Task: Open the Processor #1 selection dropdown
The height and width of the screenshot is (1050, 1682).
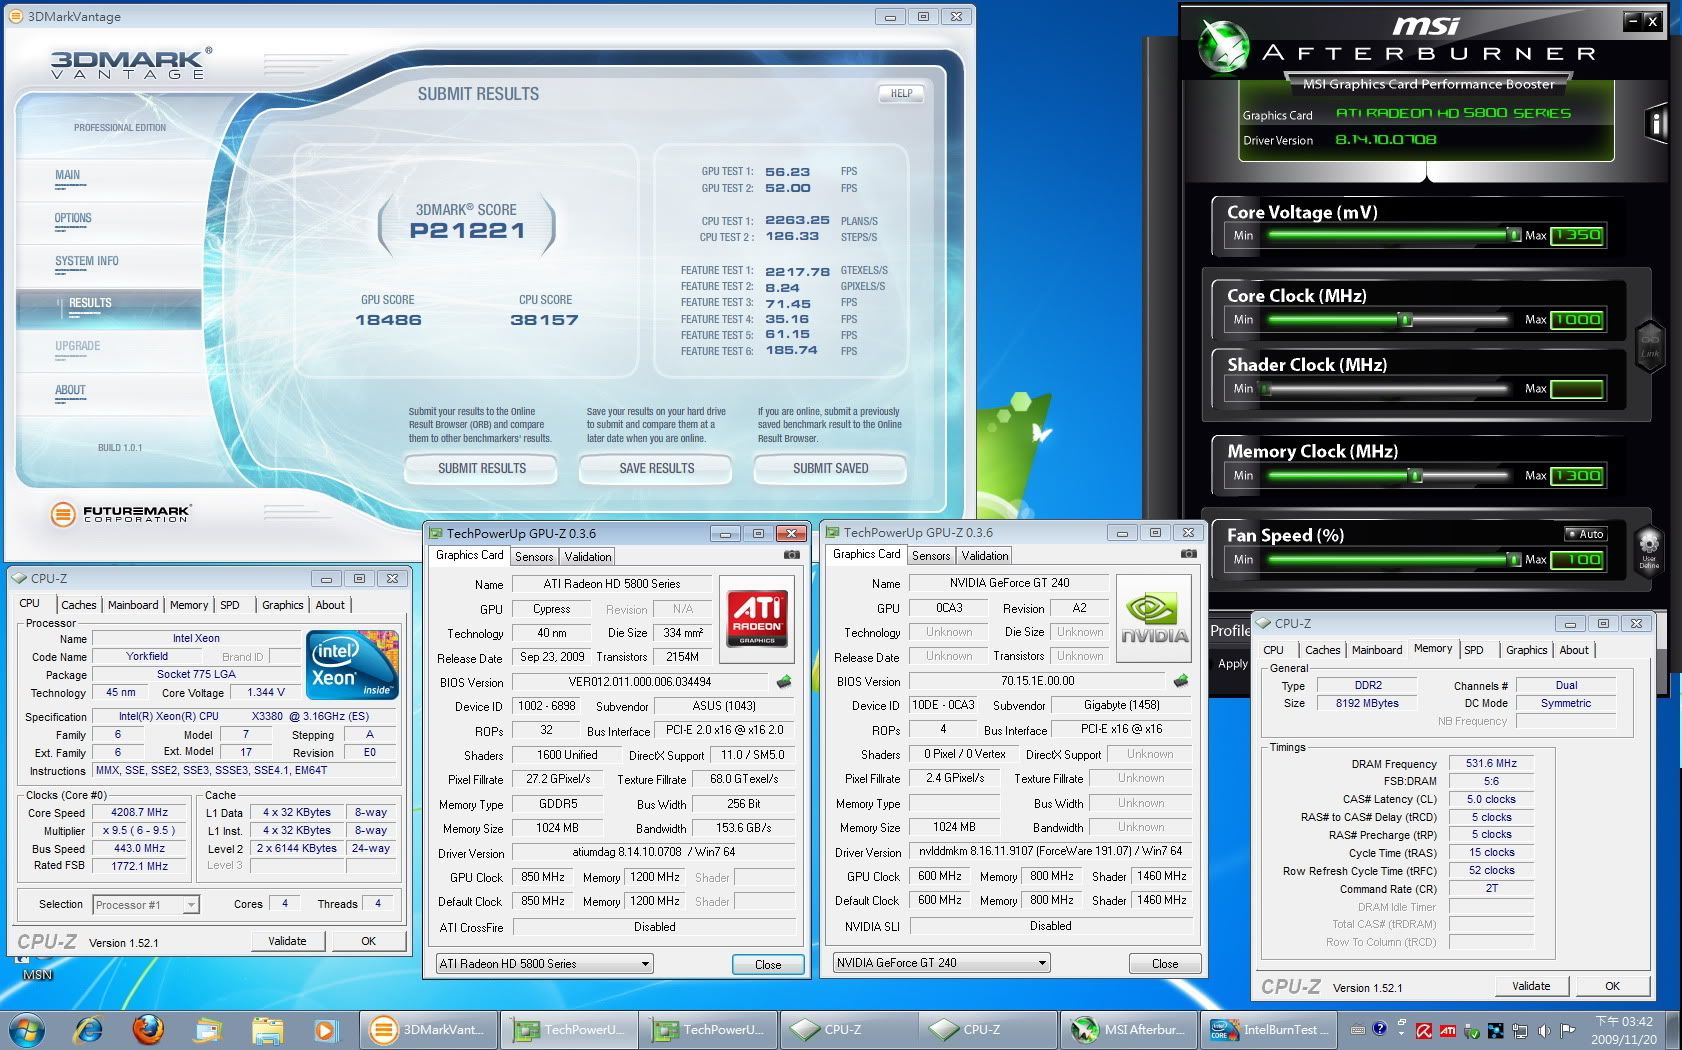Action: [146, 905]
